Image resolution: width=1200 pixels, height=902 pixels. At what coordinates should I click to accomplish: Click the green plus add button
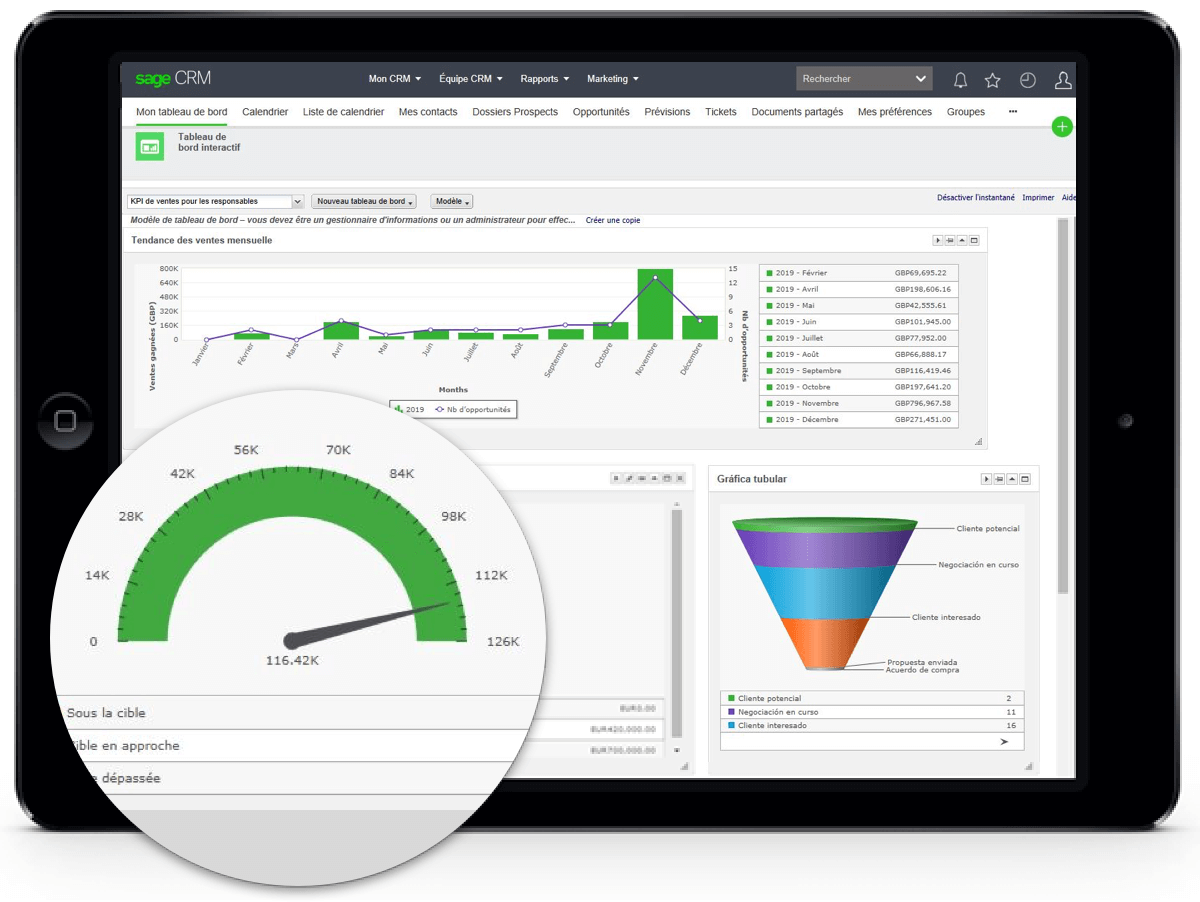pos(1062,127)
